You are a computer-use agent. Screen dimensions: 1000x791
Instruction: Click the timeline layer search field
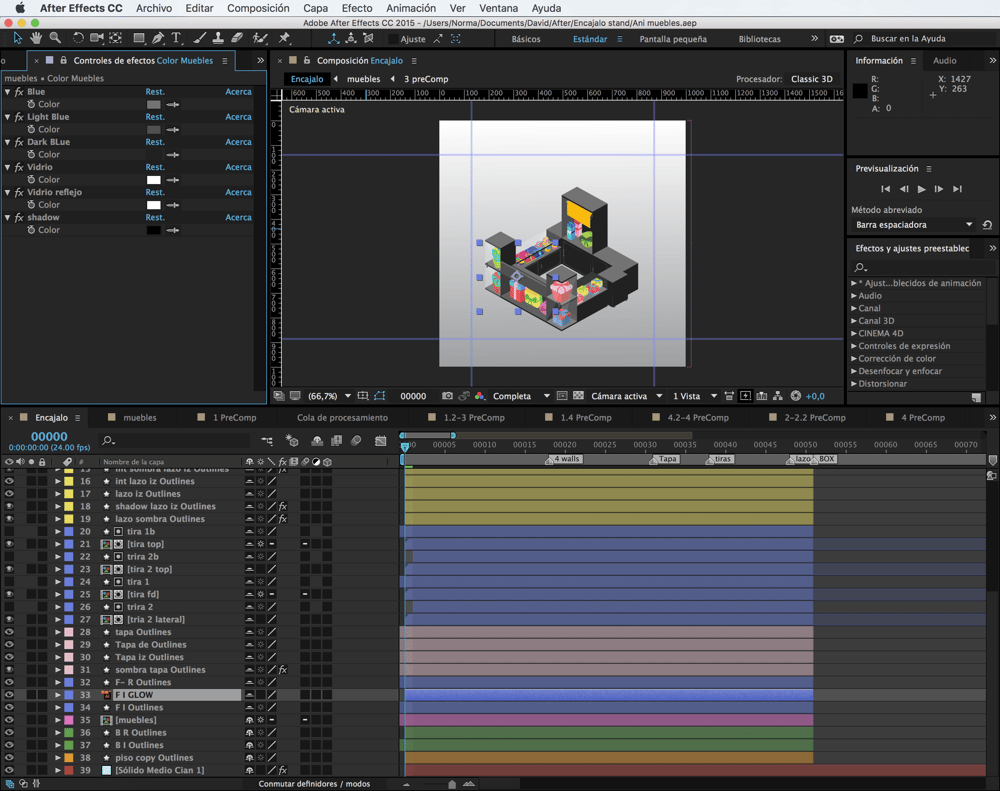coord(175,441)
